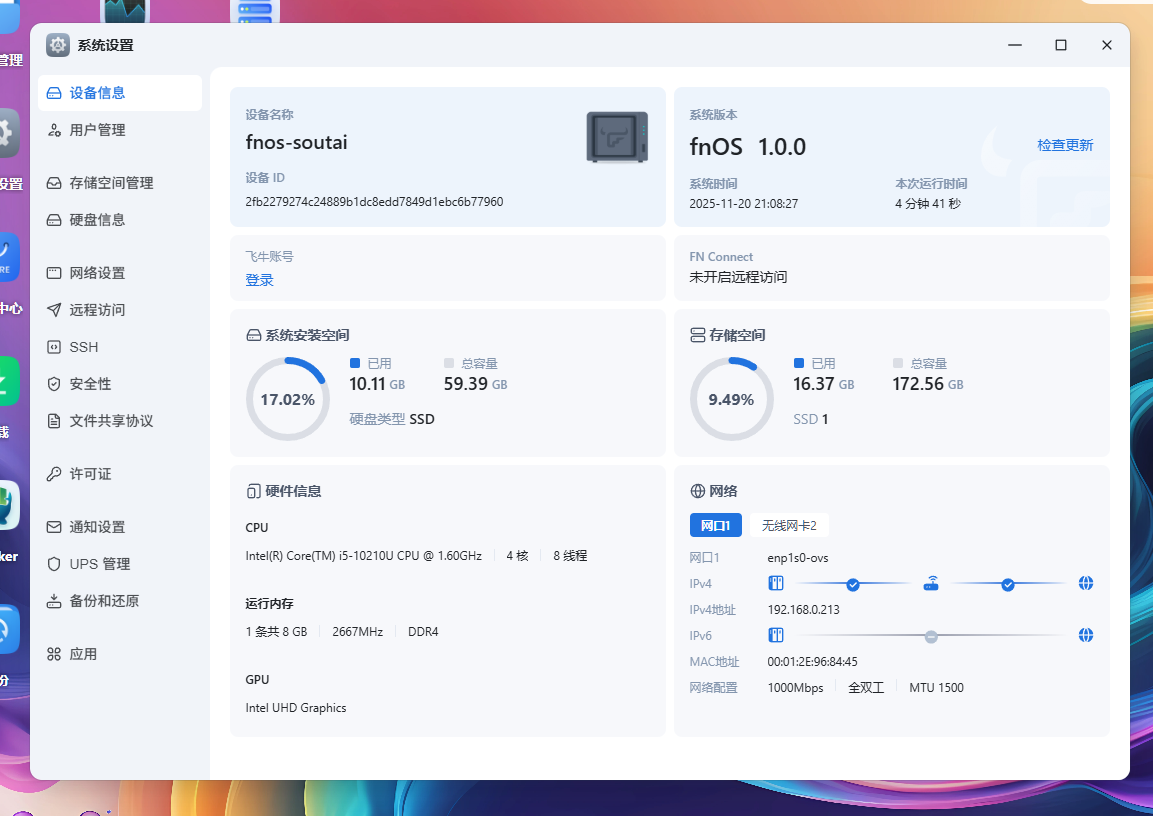Select the 网口1 tab
This screenshot has width=1153, height=816.
715,524
